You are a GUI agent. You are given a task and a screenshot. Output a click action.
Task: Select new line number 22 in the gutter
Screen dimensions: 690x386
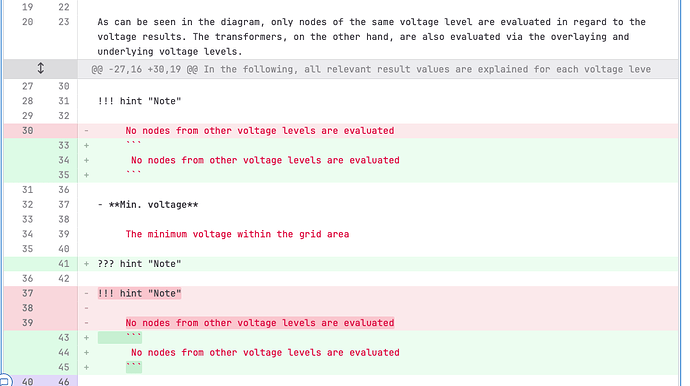[64, 7]
